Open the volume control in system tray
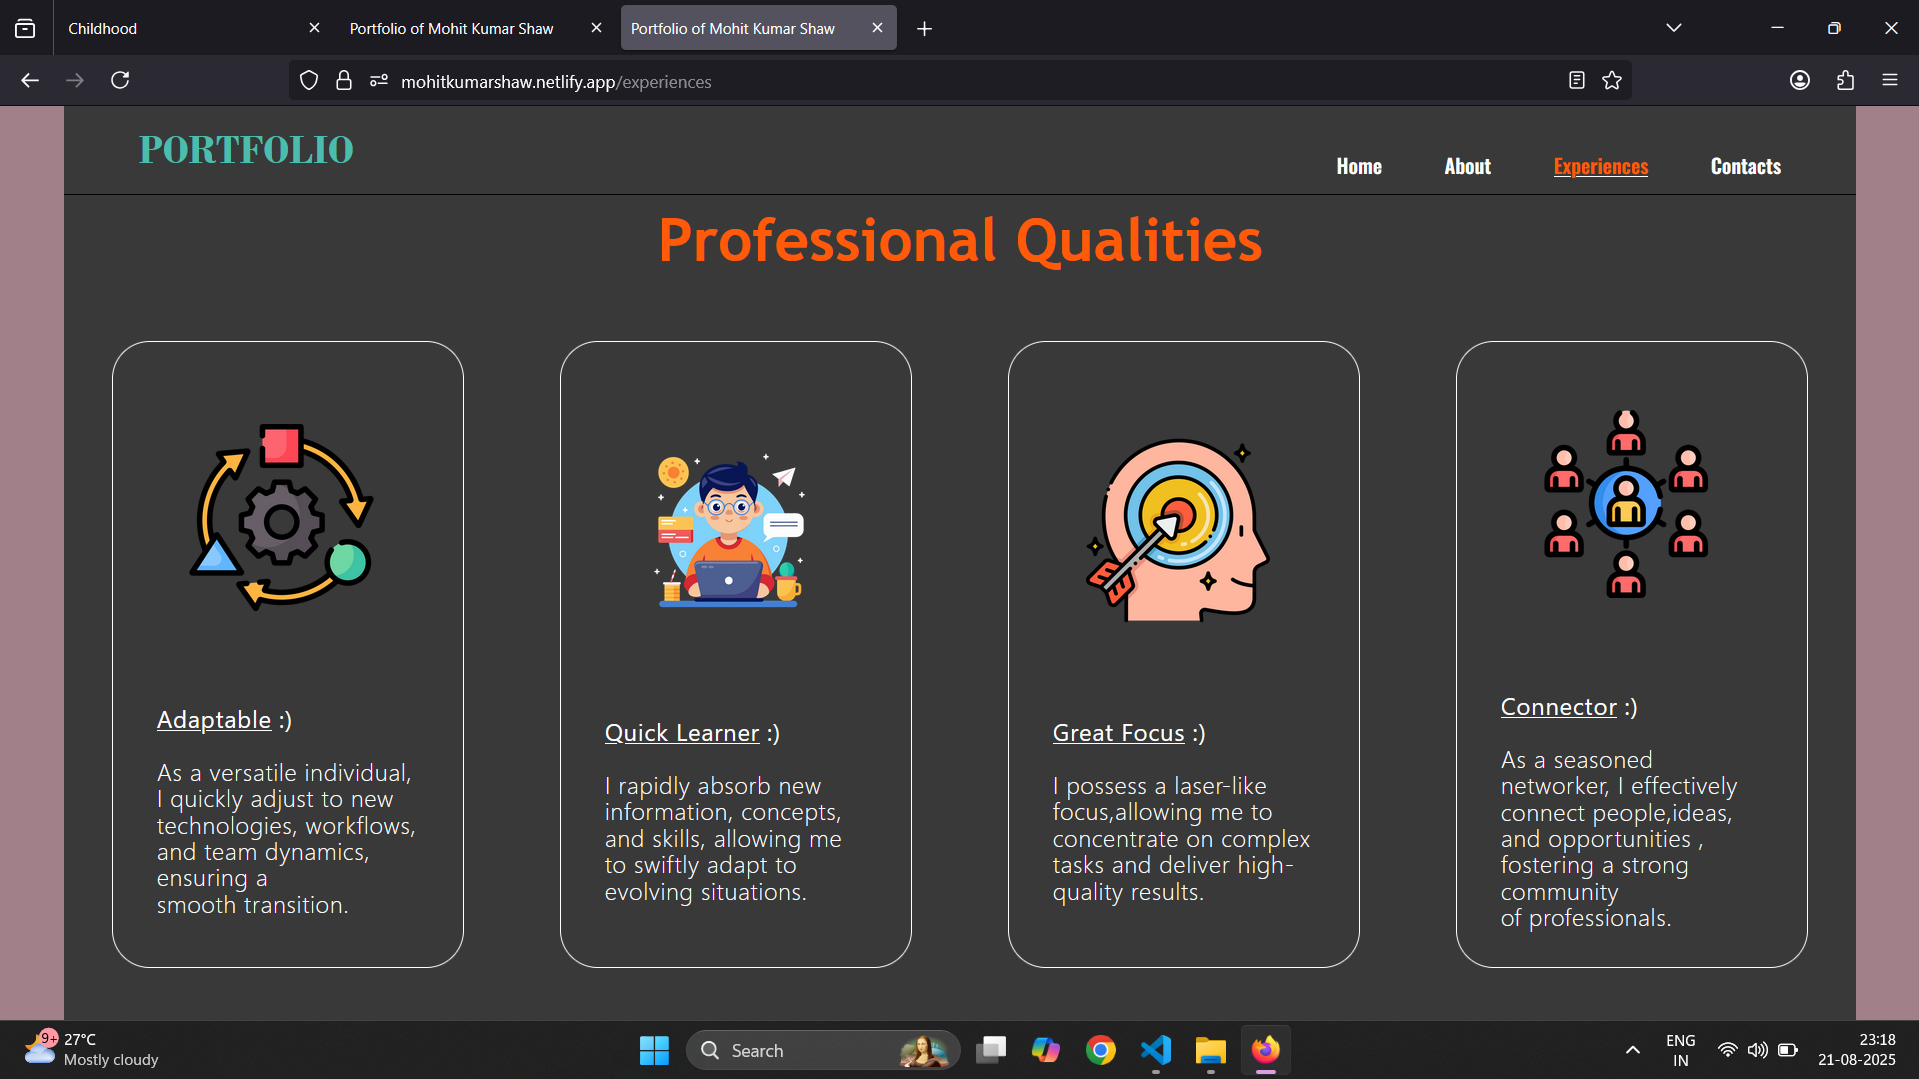This screenshot has width=1919, height=1079. (x=1757, y=1050)
